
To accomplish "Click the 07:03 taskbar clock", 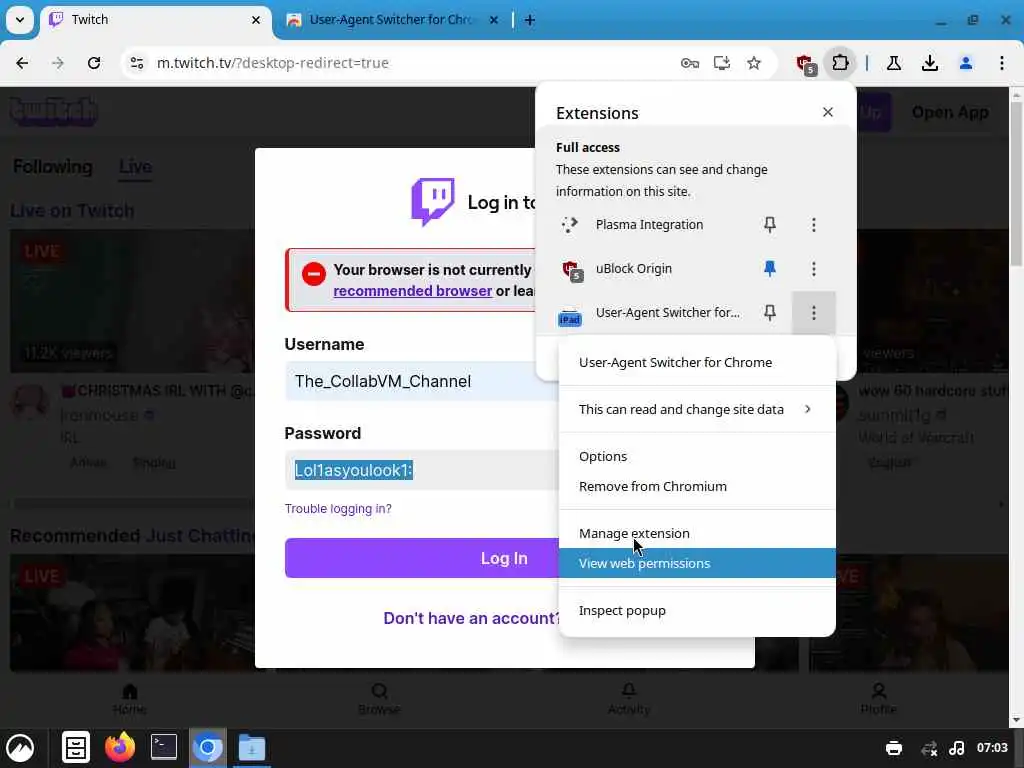I will (992, 748).
